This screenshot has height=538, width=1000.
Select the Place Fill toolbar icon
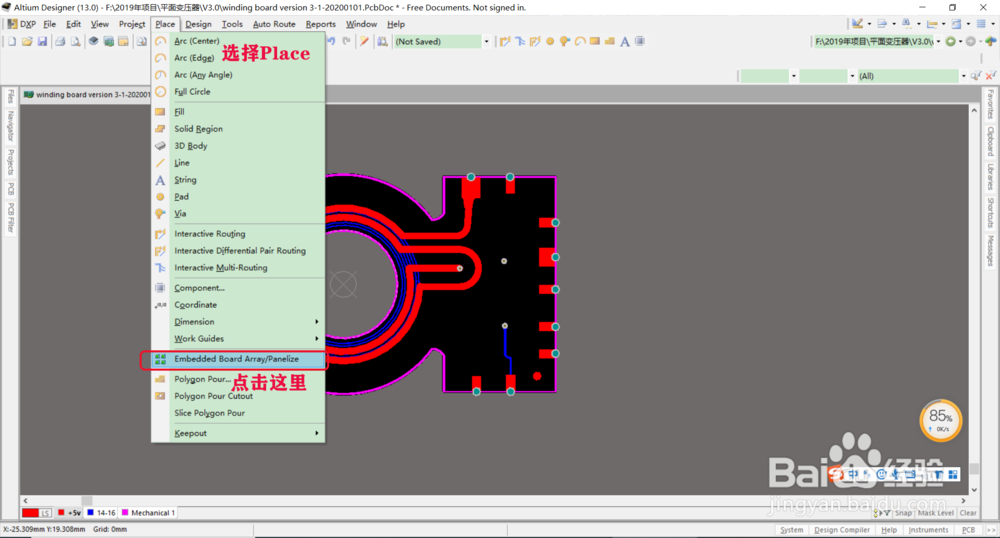594,41
